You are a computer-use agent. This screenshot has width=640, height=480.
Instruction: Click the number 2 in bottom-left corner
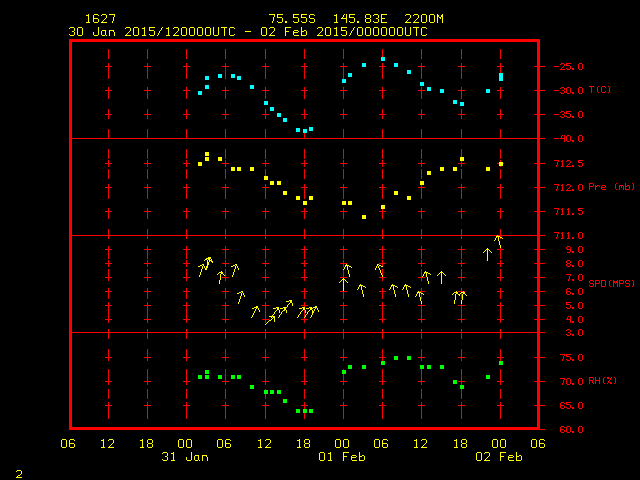click(18, 471)
